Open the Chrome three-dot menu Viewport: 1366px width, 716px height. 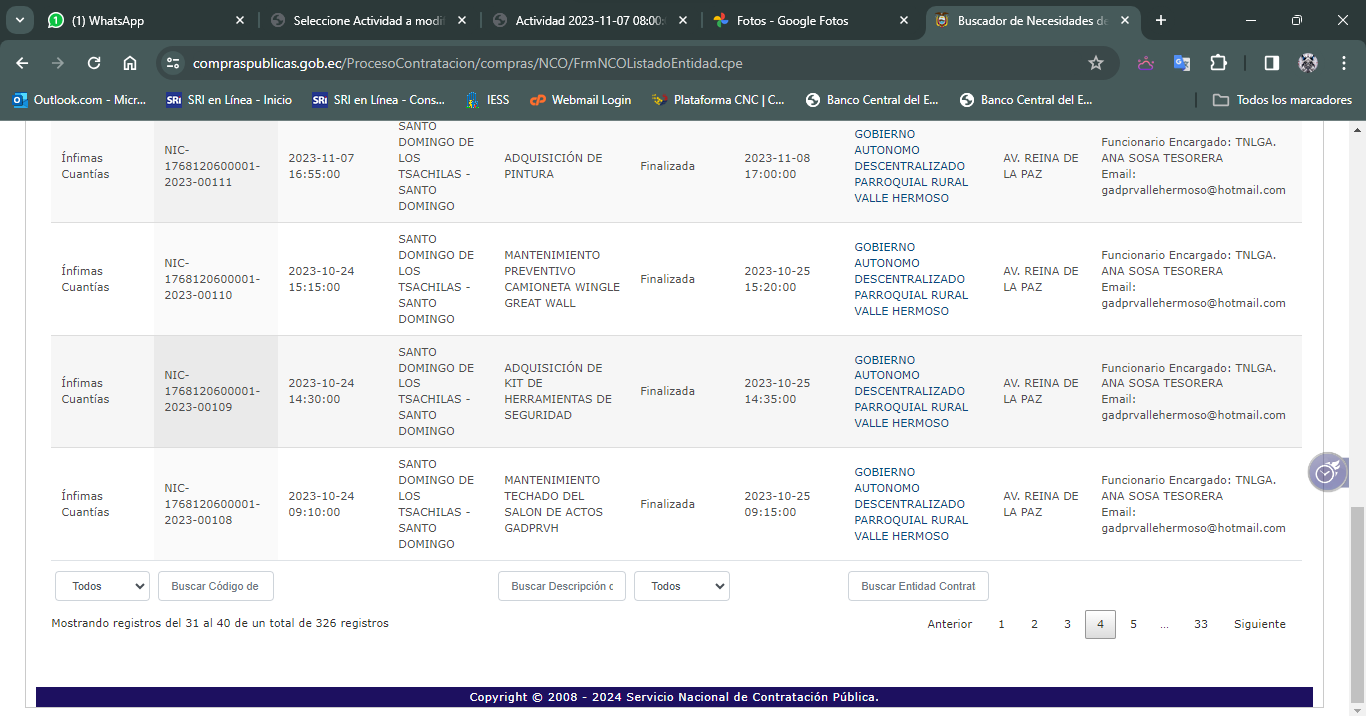1344,63
